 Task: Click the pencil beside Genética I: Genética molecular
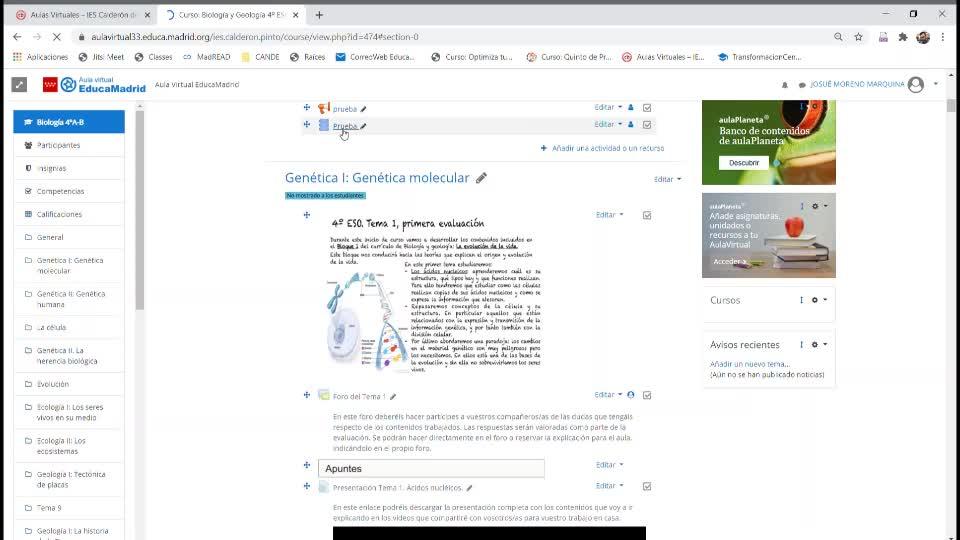click(x=481, y=178)
